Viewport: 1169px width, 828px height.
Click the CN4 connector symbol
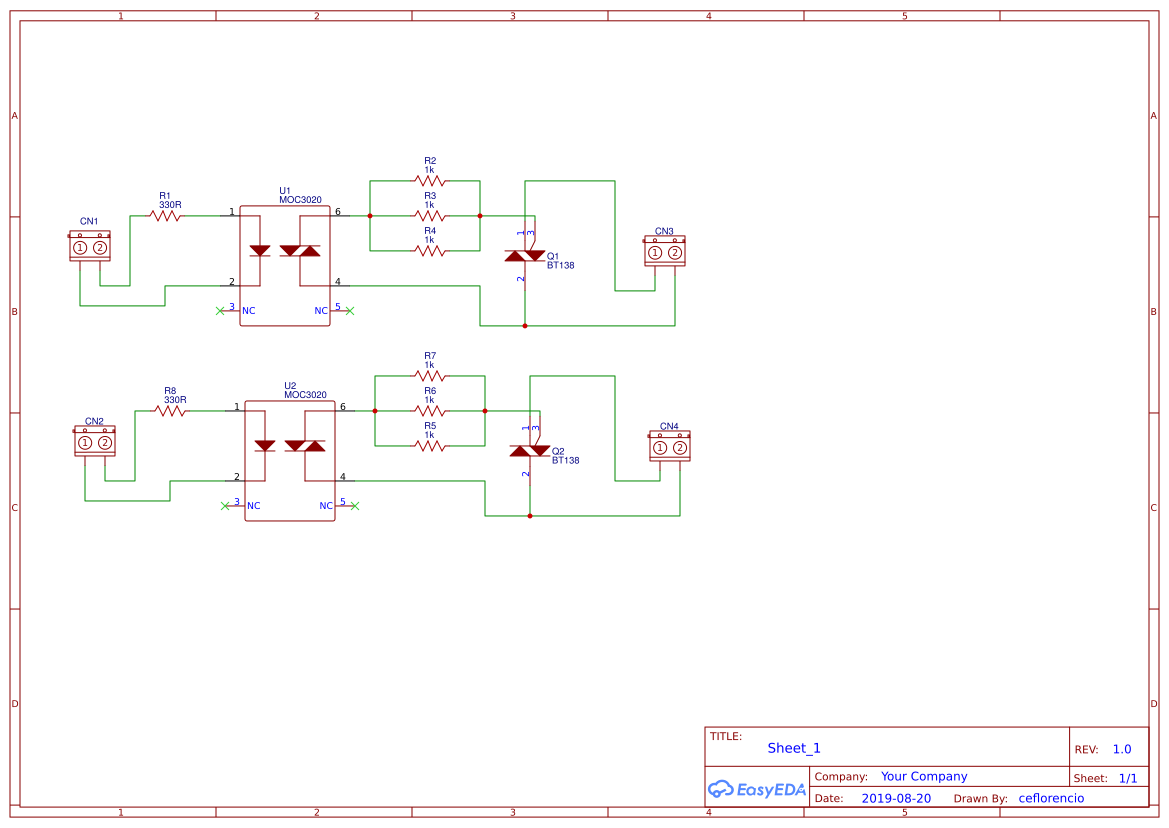[x=668, y=447]
